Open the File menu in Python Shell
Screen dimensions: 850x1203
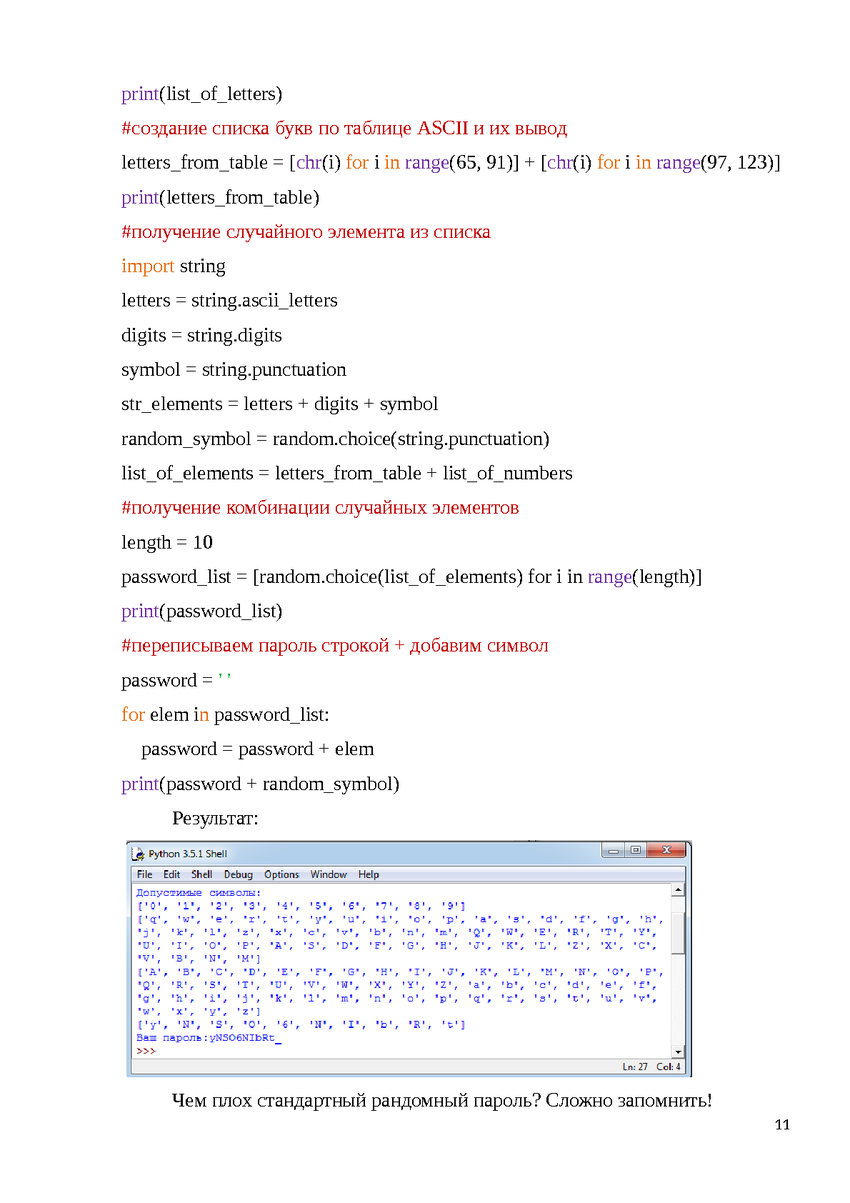point(144,874)
